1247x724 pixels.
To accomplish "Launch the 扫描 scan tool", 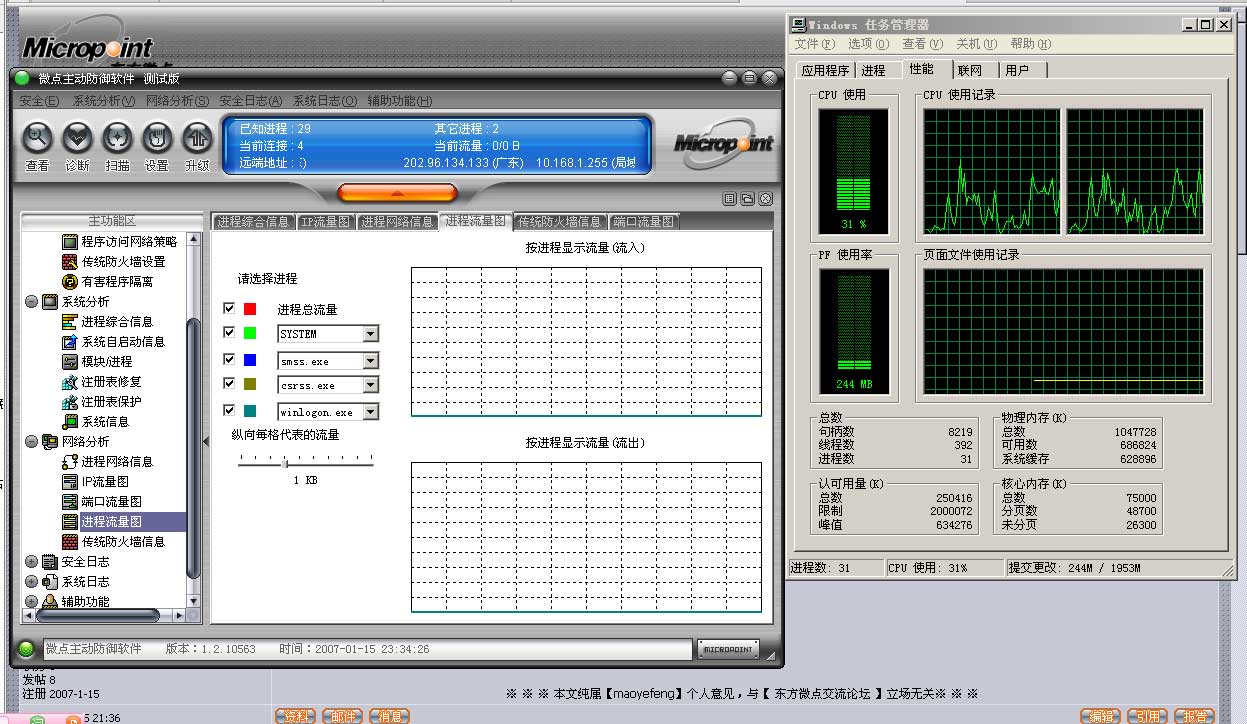I will [x=117, y=137].
